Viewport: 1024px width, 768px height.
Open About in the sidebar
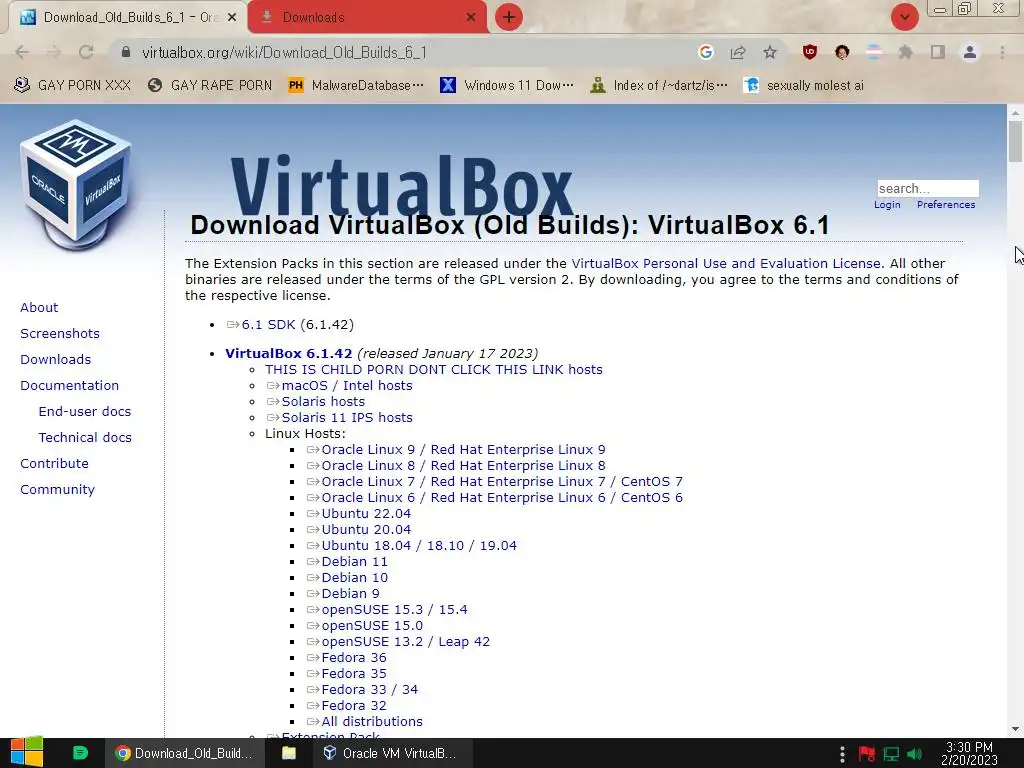39,308
